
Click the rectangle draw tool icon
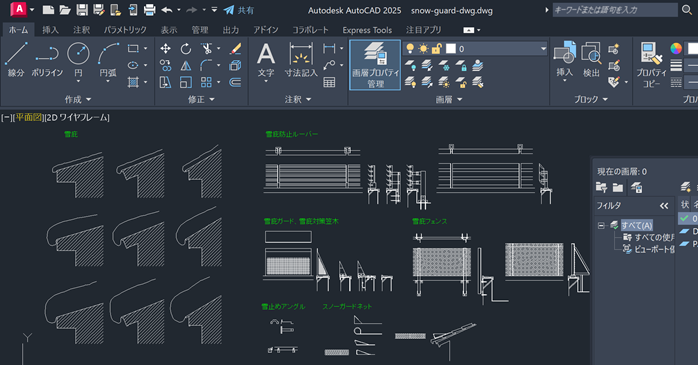coord(133,48)
